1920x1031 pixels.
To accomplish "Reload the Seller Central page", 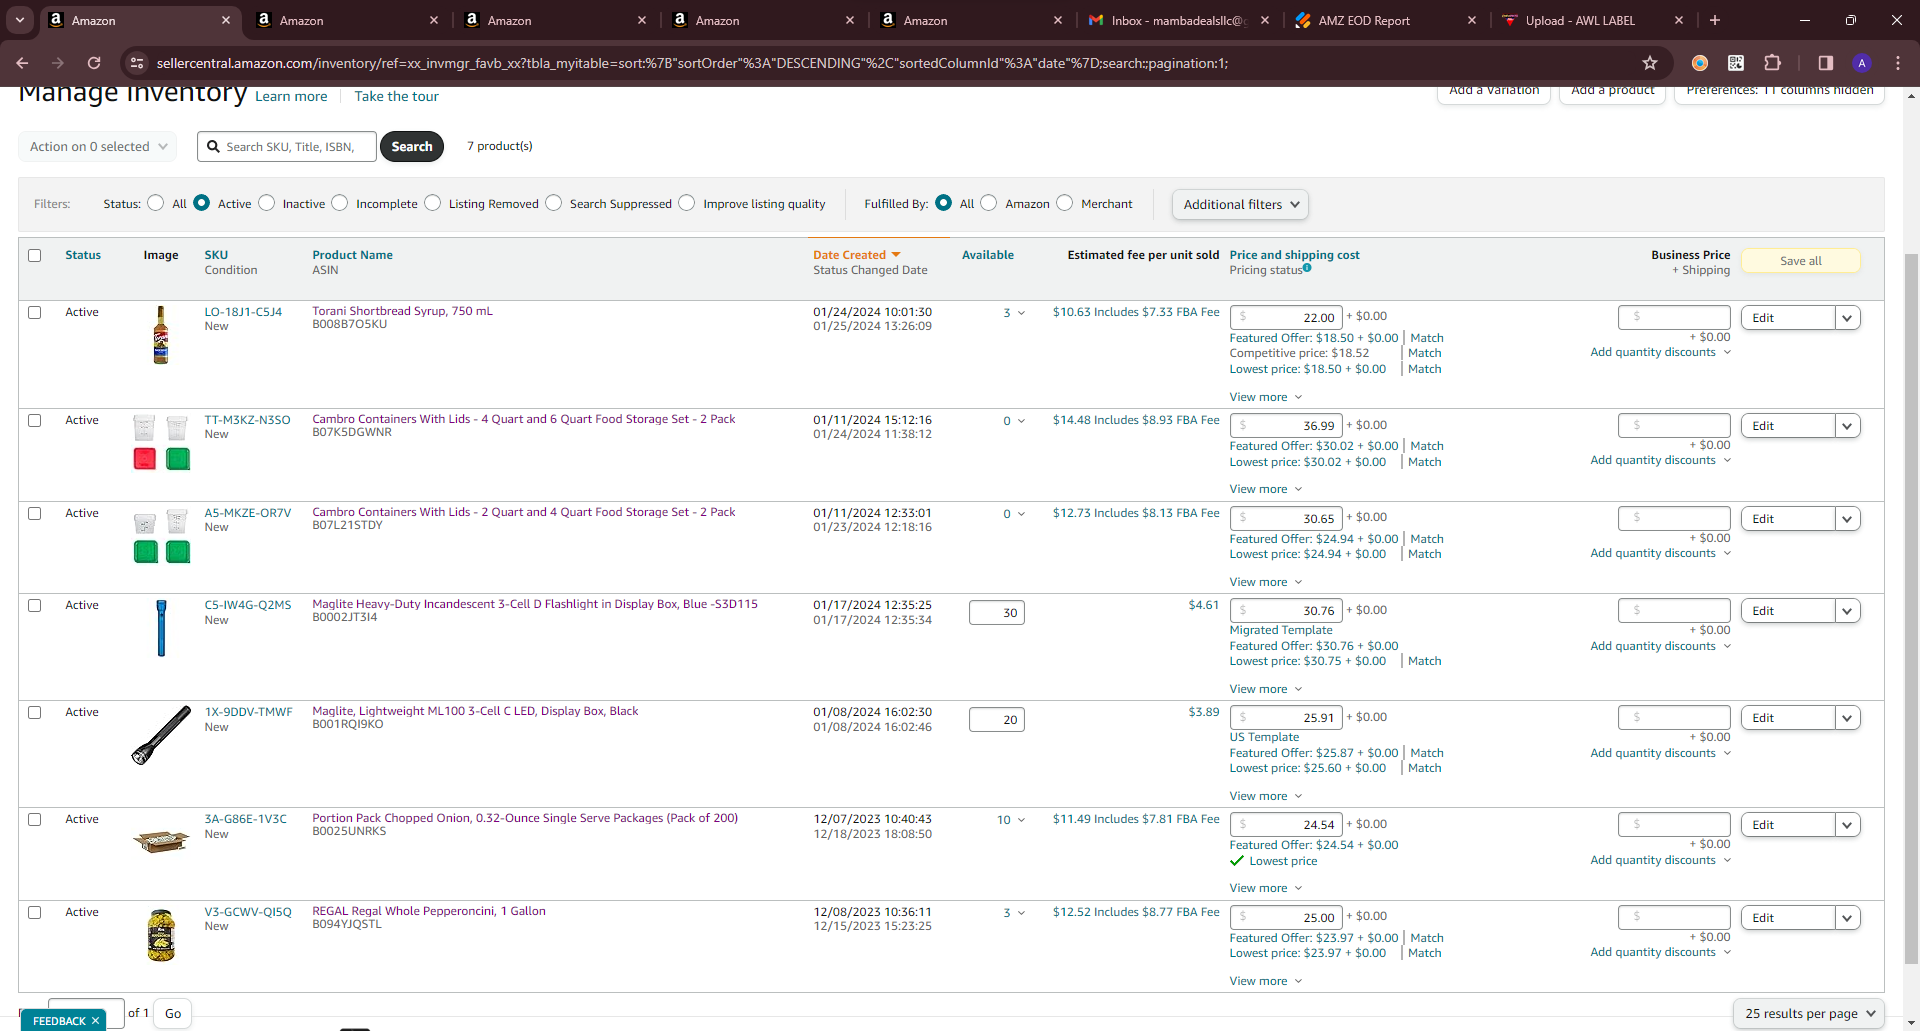I will tap(94, 63).
